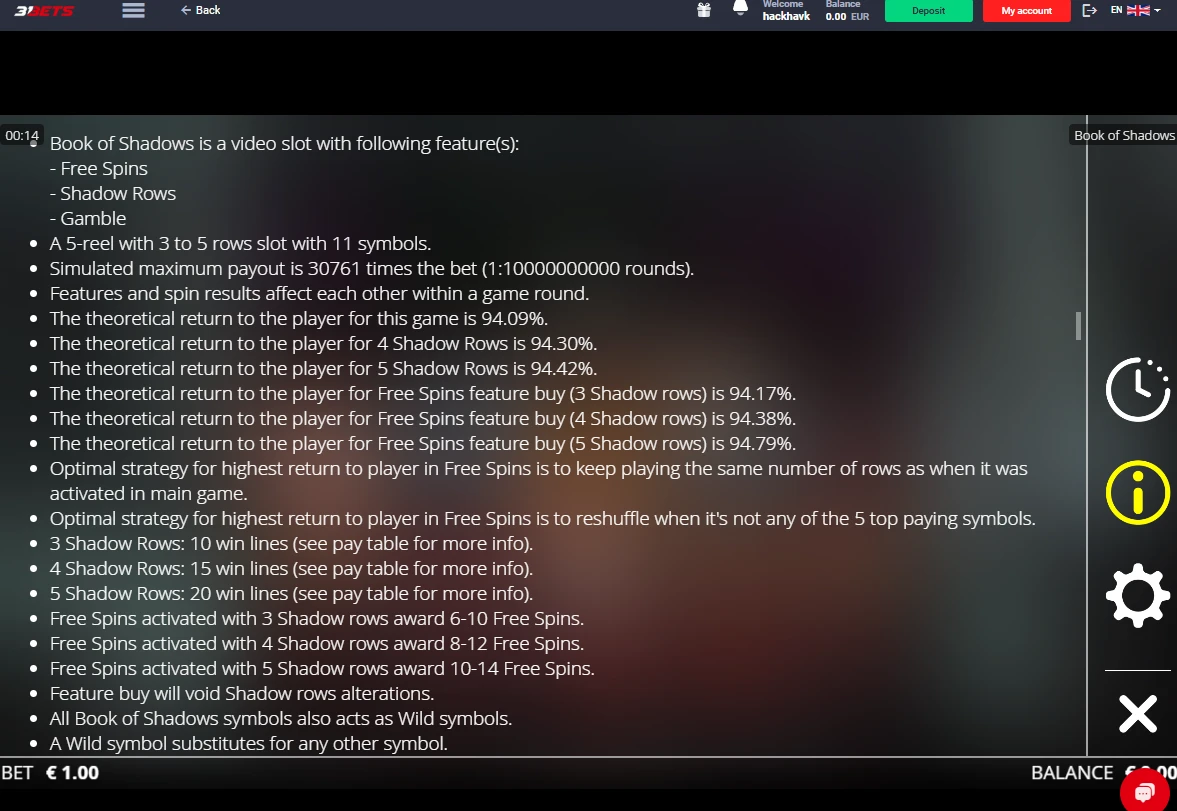1177x811 pixels.
Task: Open the hamburger menu
Action: pyautogui.click(x=134, y=11)
